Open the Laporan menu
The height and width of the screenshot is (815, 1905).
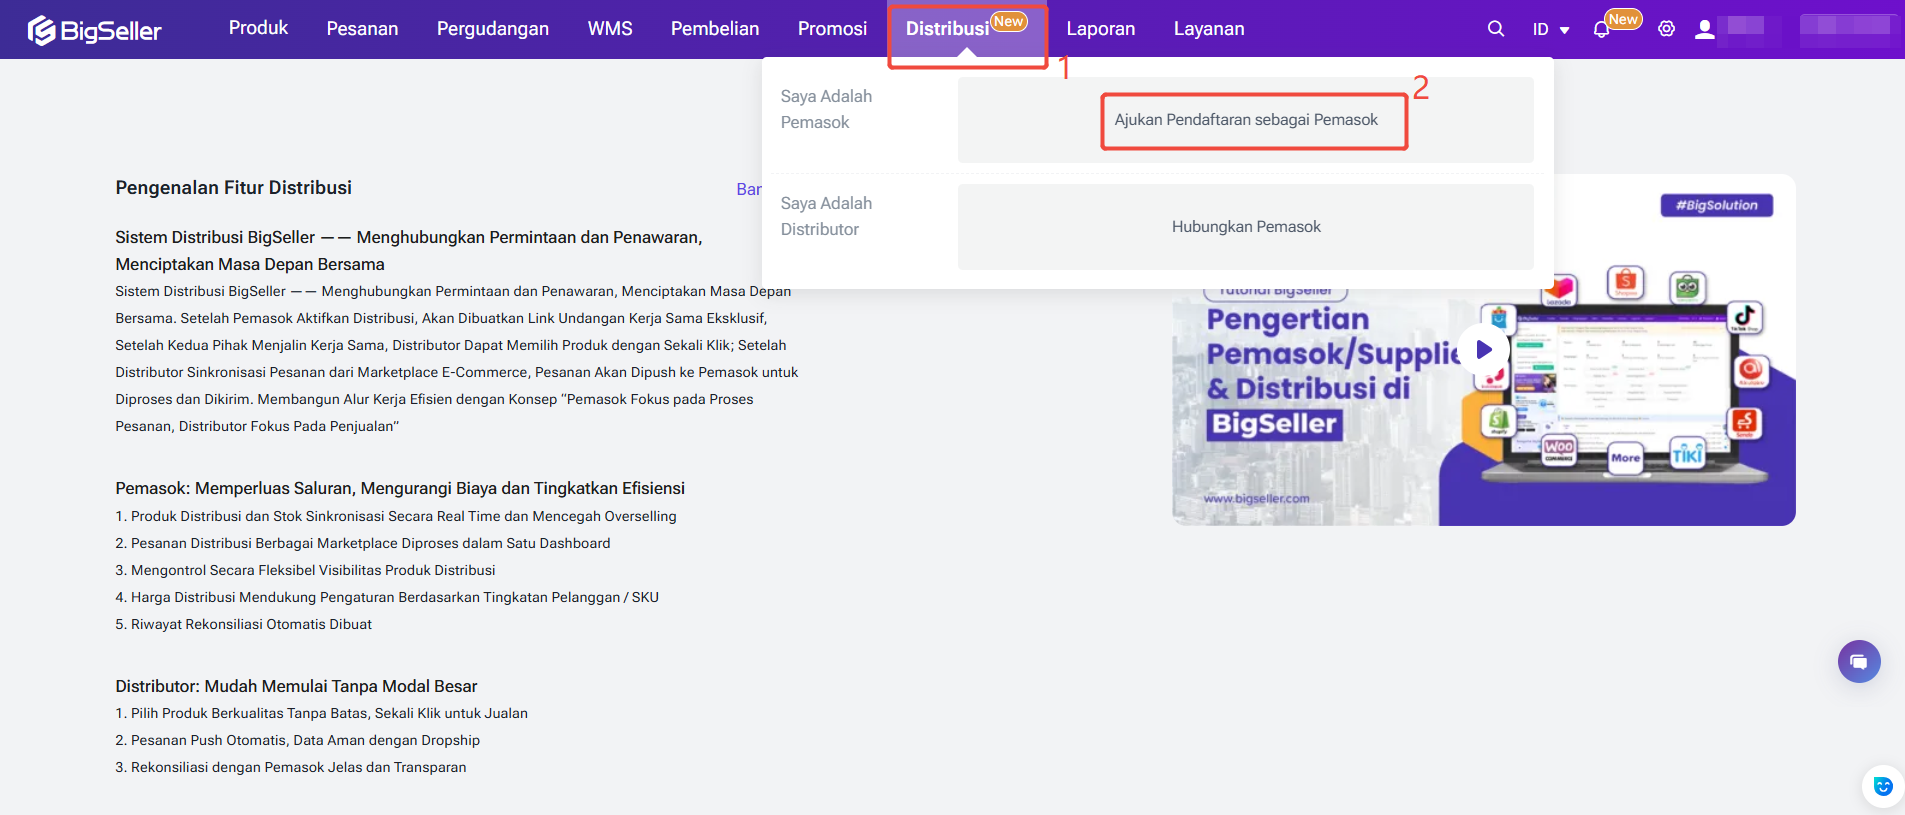1100,29
